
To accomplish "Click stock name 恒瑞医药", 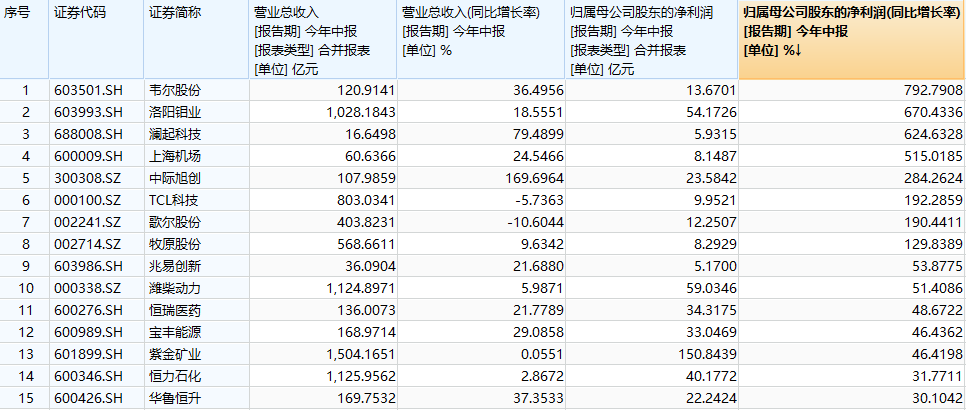I will click(175, 311).
